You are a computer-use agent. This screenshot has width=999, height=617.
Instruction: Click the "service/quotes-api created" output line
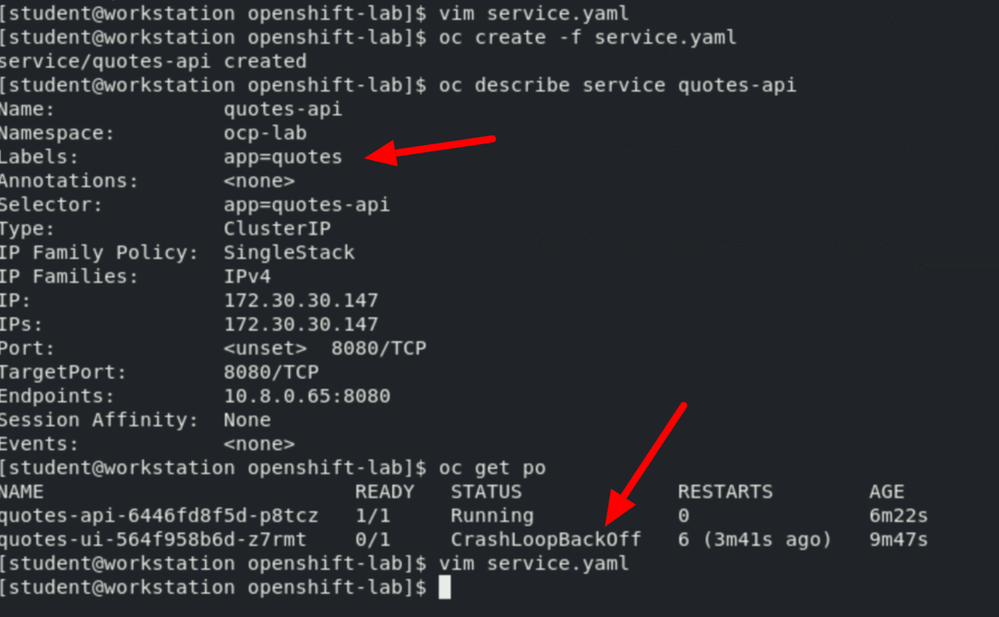coord(153,61)
